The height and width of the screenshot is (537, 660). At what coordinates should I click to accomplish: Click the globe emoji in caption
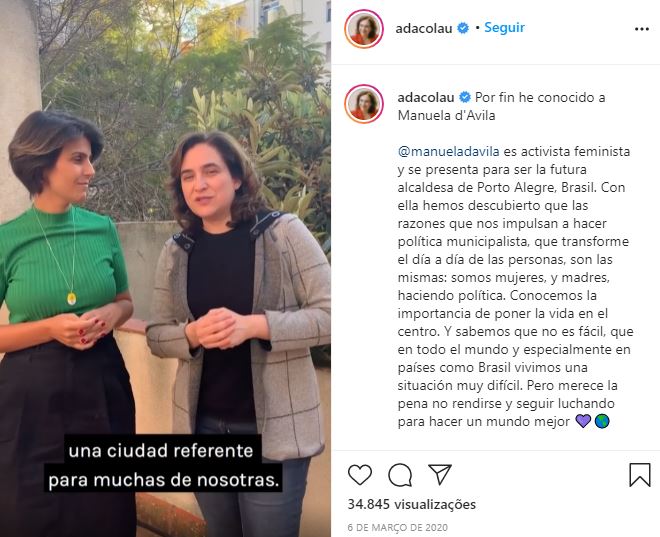602,421
